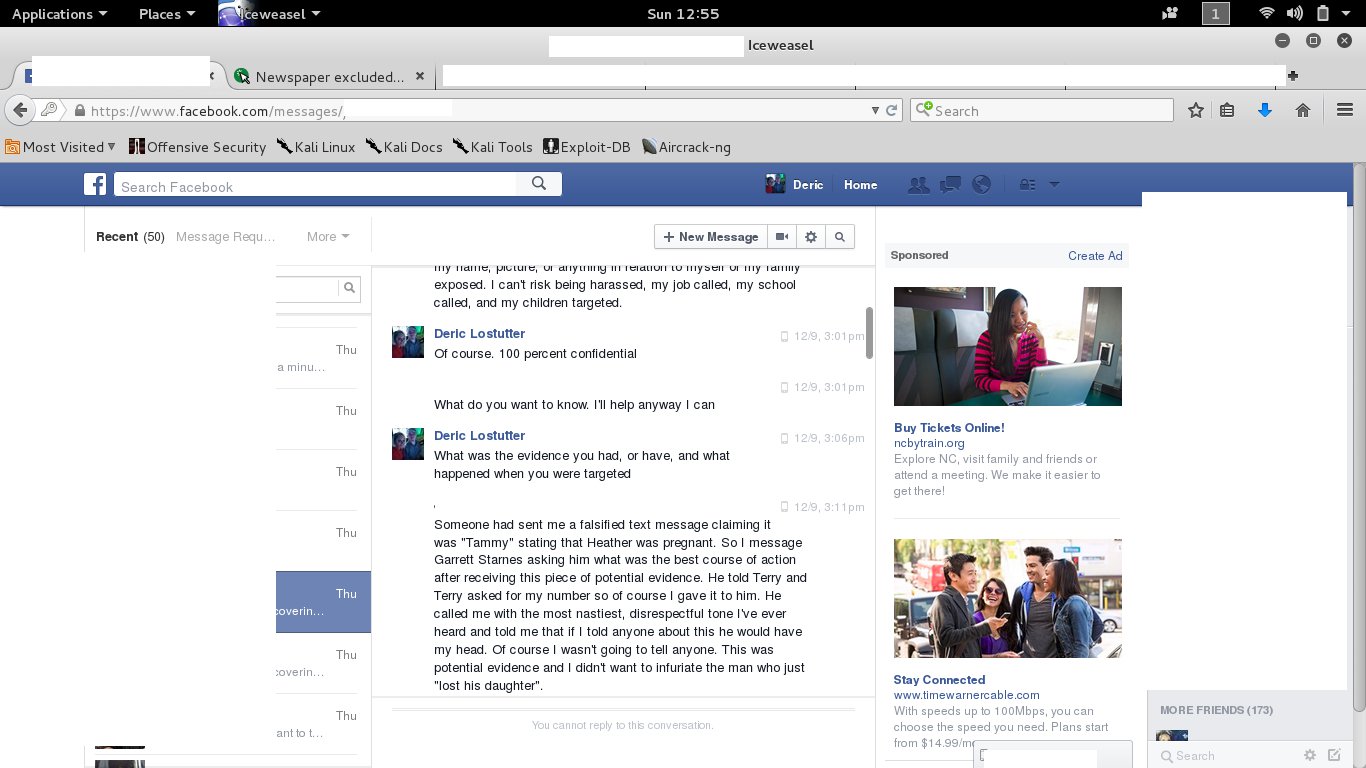
Task: Open Offensive Security bookmark
Action: [x=197, y=147]
